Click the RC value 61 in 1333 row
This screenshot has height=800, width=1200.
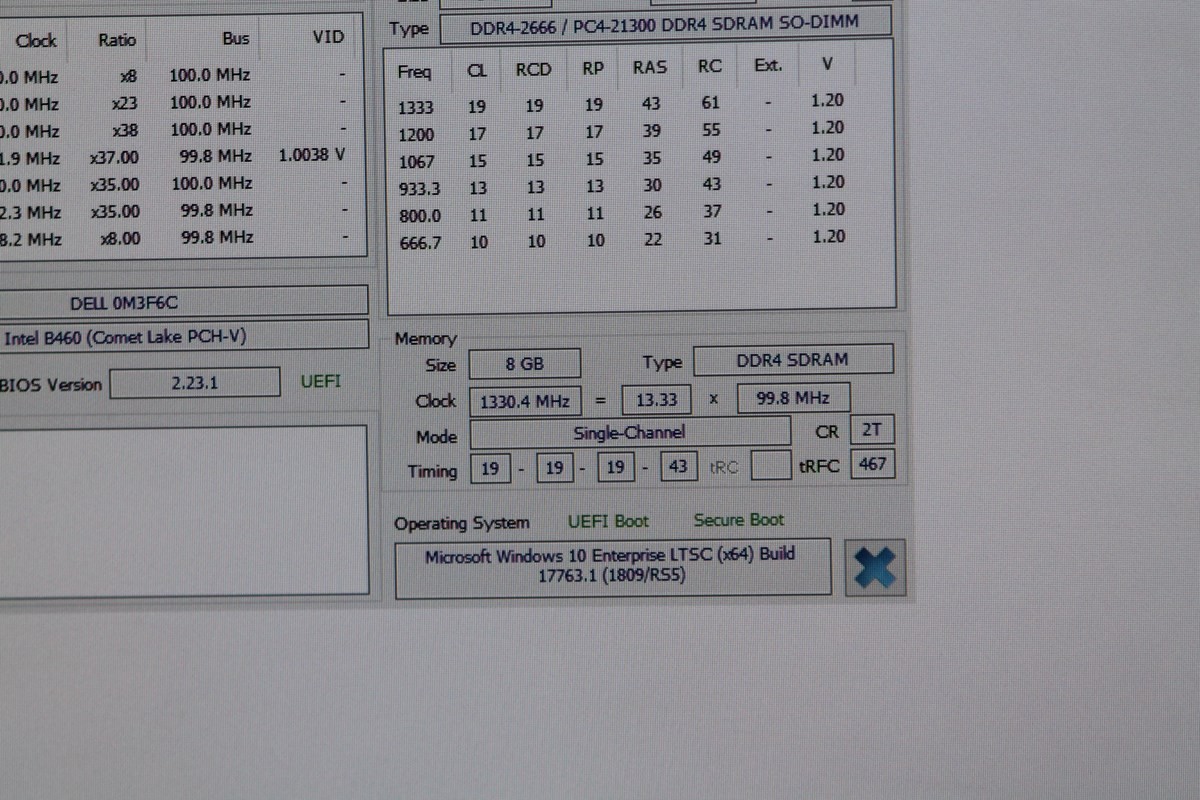711,101
